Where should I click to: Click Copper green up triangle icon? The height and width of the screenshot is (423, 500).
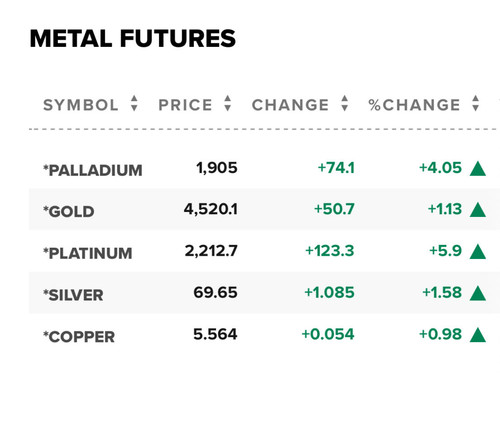(478, 335)
